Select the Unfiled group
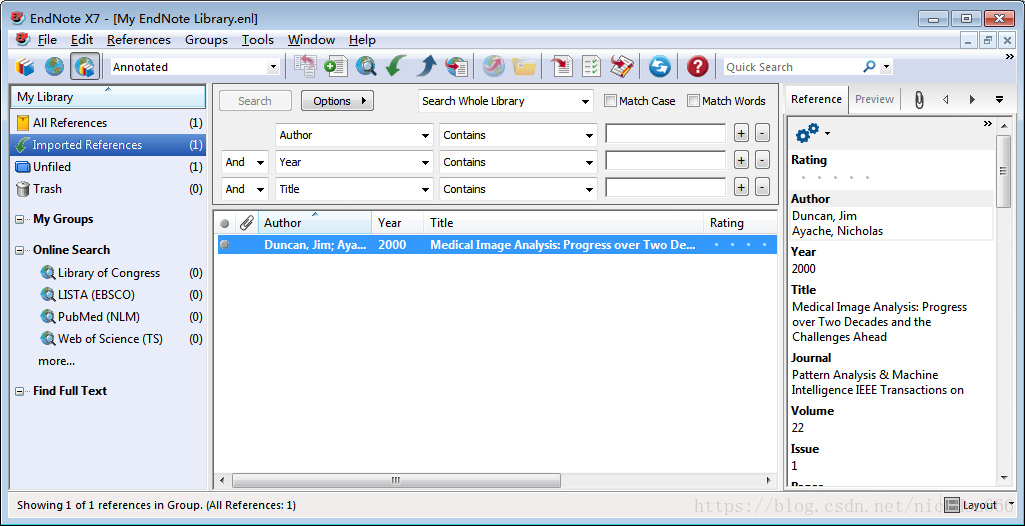Image resolution: width=1025 pixels, height=526 pixels. pos(108,167)
